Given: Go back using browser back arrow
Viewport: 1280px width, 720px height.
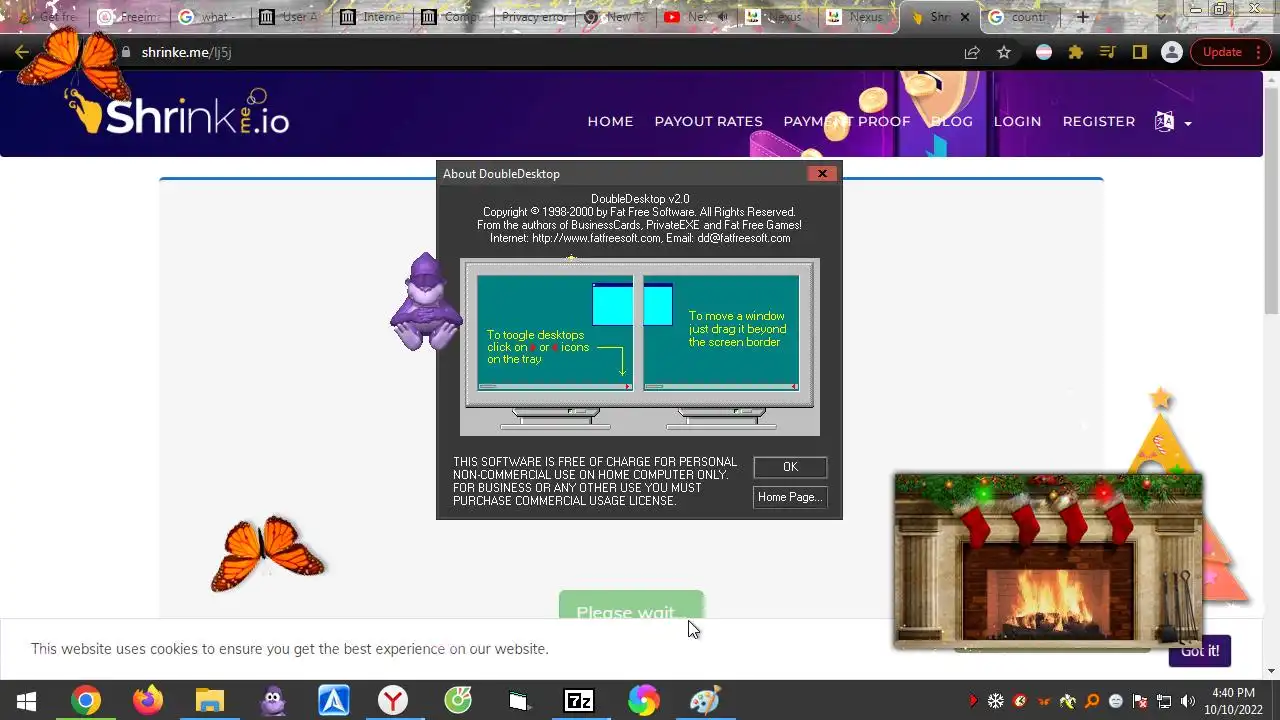Looking at the screenshot, I should click(22, 52).
